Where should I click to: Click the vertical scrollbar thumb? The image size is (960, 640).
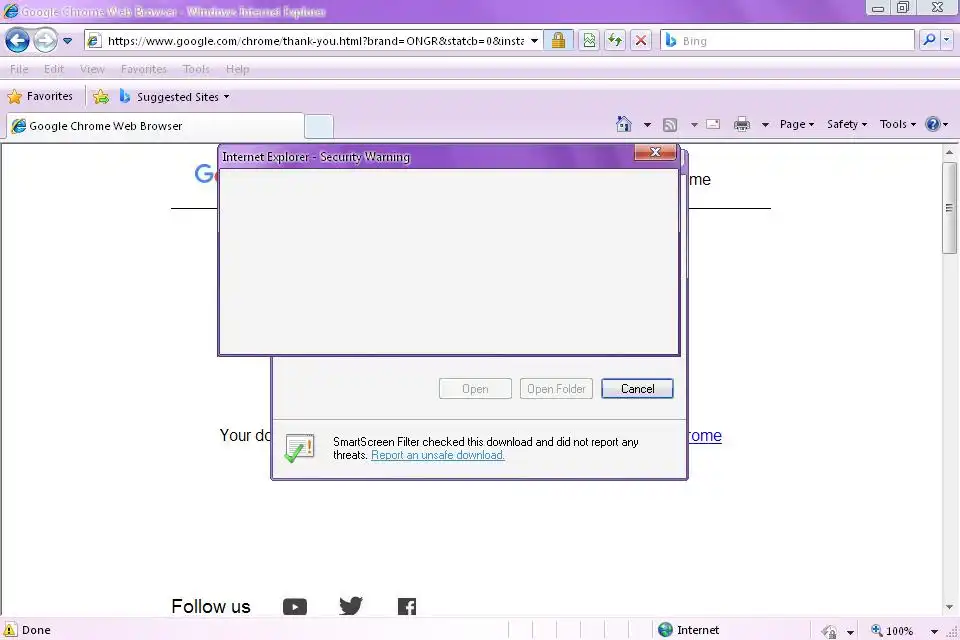click(949, 208)
